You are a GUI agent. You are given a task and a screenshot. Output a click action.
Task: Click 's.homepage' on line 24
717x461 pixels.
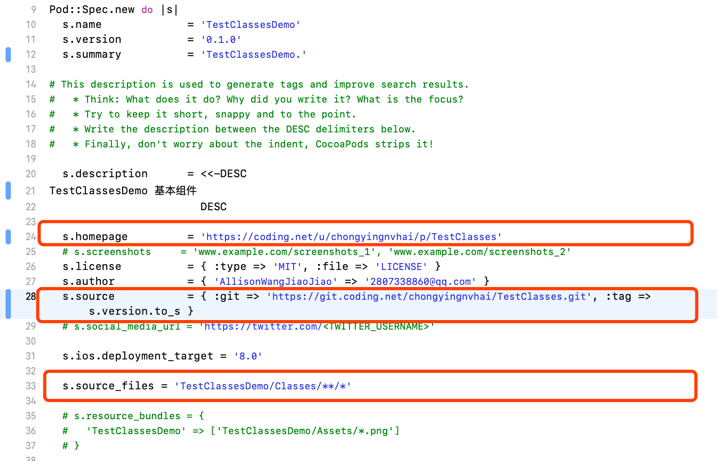[95, 236]
